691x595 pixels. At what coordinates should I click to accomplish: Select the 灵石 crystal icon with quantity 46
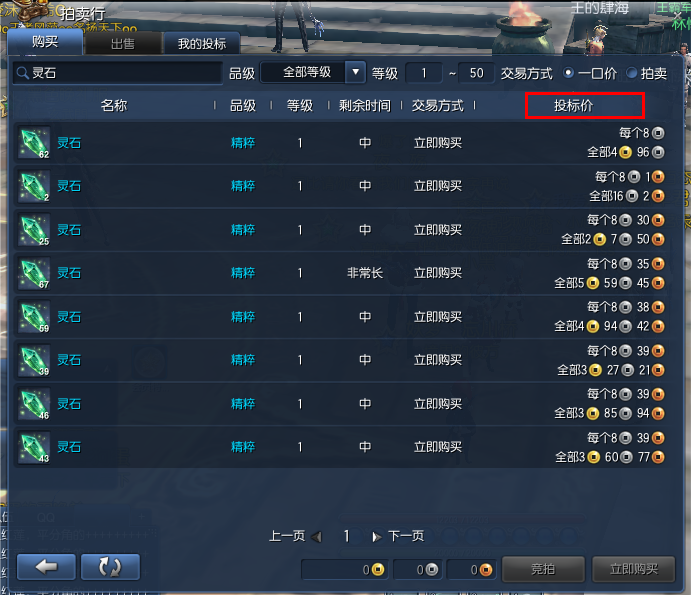point(34,404)
